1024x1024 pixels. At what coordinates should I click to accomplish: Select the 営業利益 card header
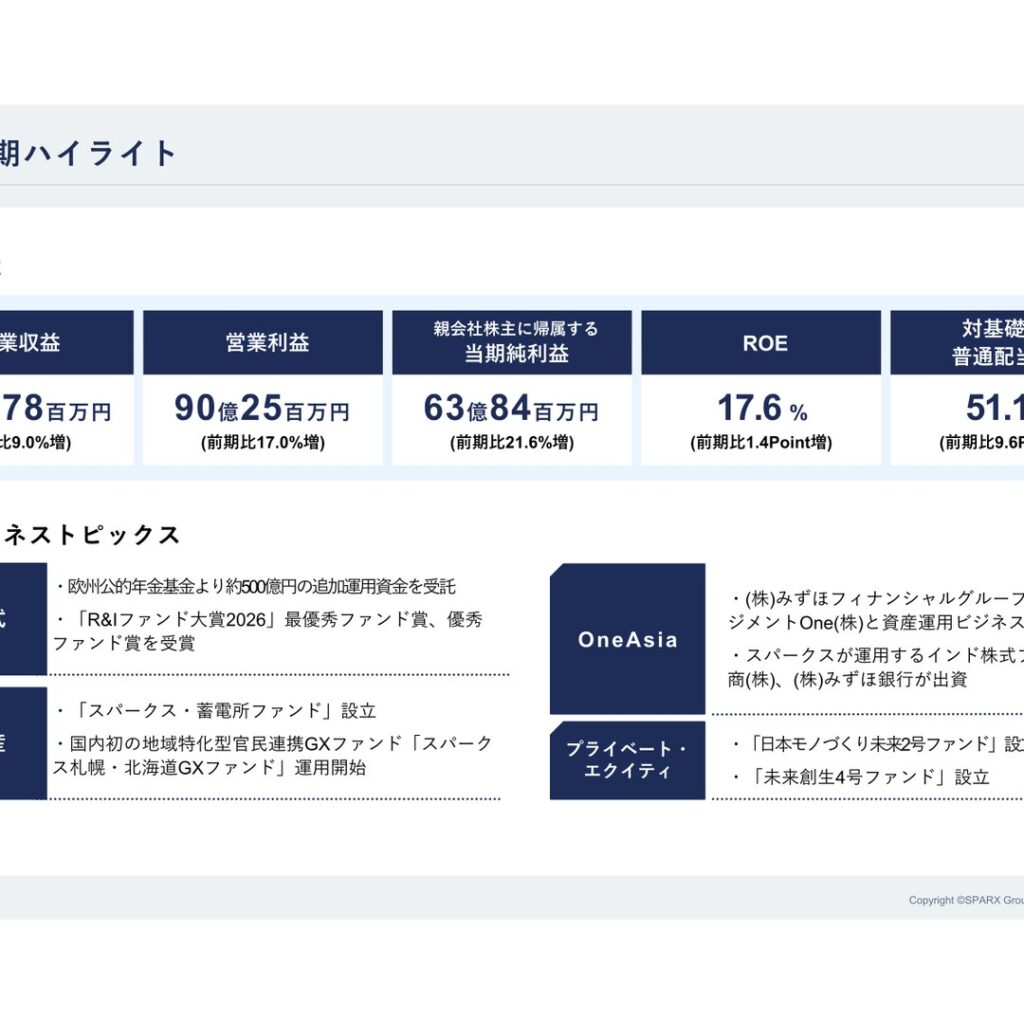click(263, 342)
